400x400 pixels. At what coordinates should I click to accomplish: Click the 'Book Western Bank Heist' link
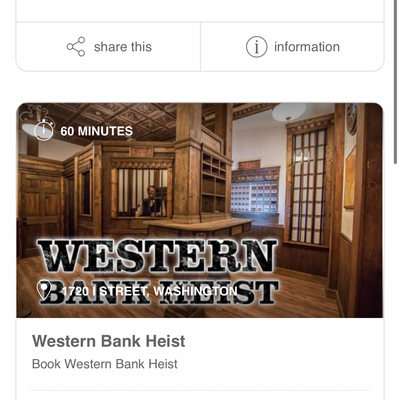(105, 364)
